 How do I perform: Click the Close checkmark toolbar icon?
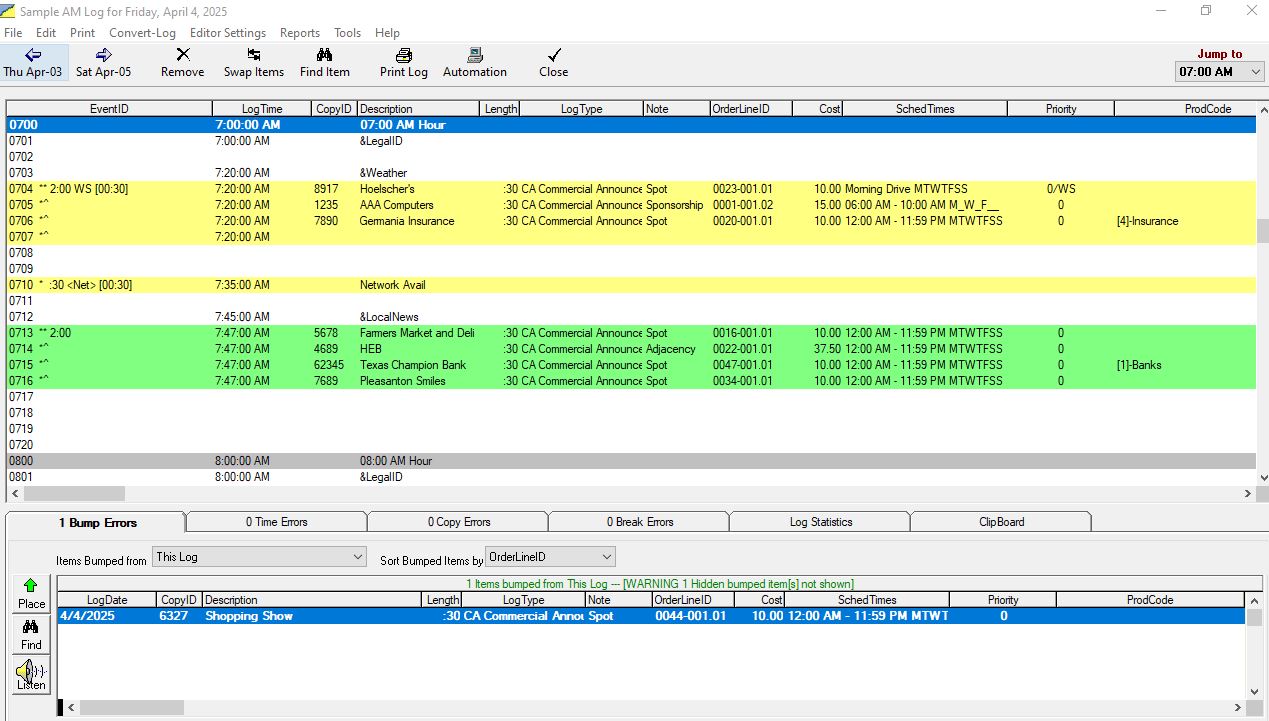pyautogui.click(x=553, y=62)
